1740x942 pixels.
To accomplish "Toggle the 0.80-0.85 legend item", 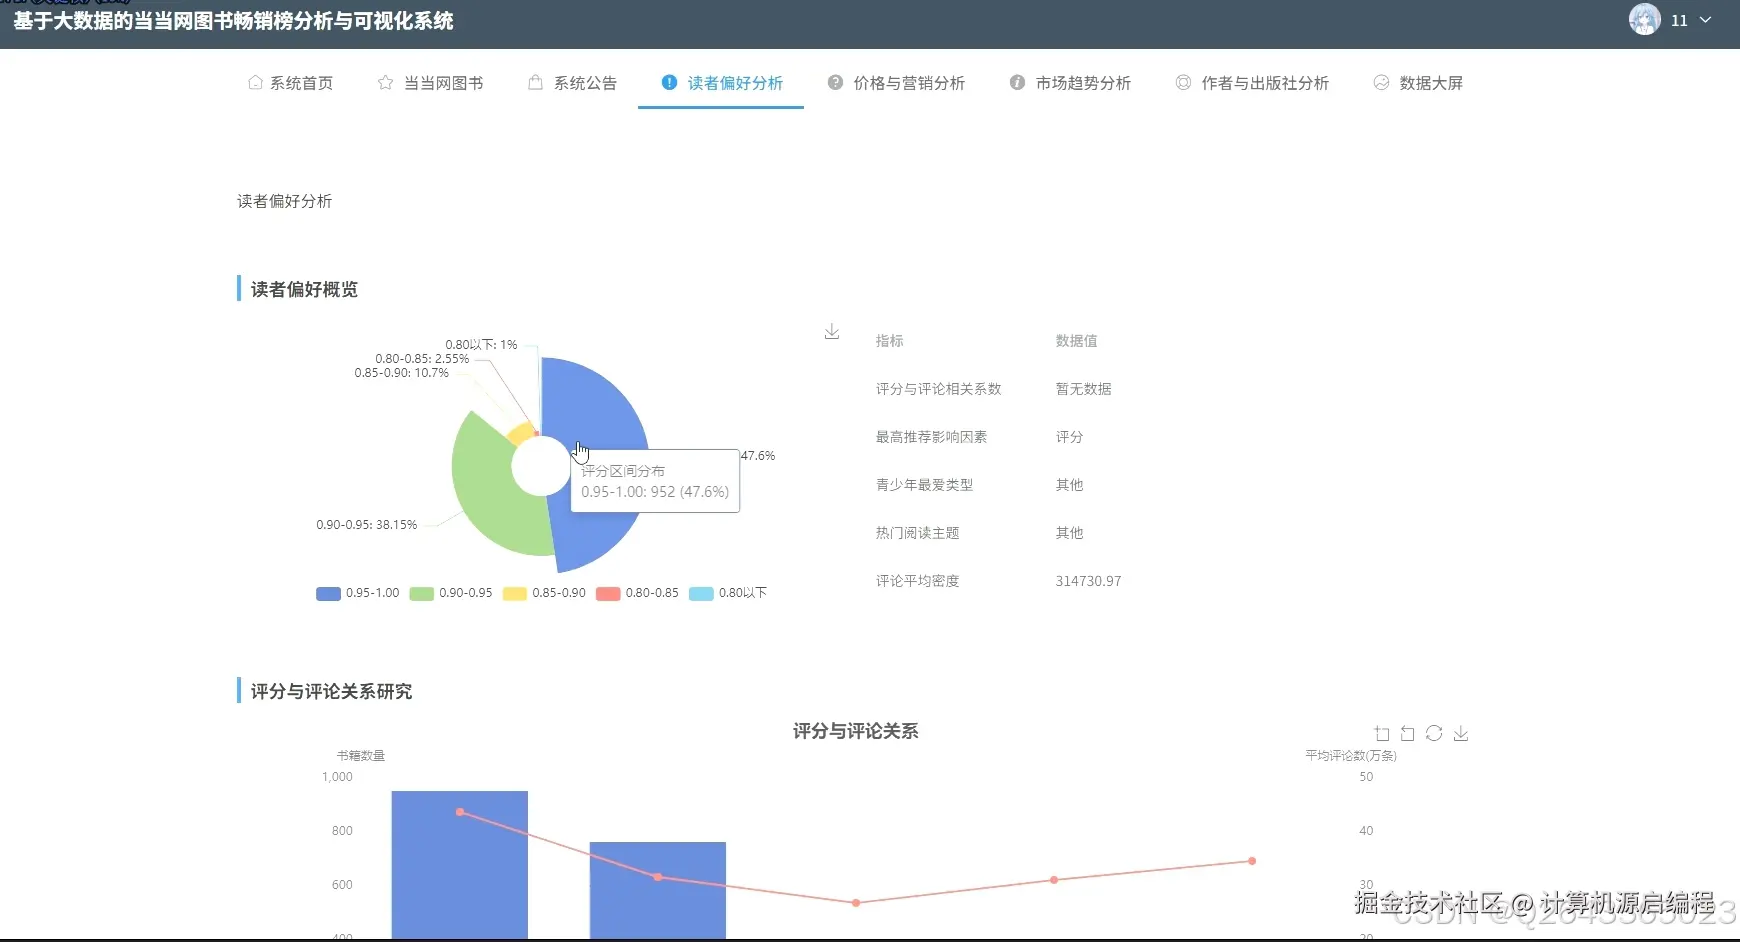I will (x=638, y=593).
